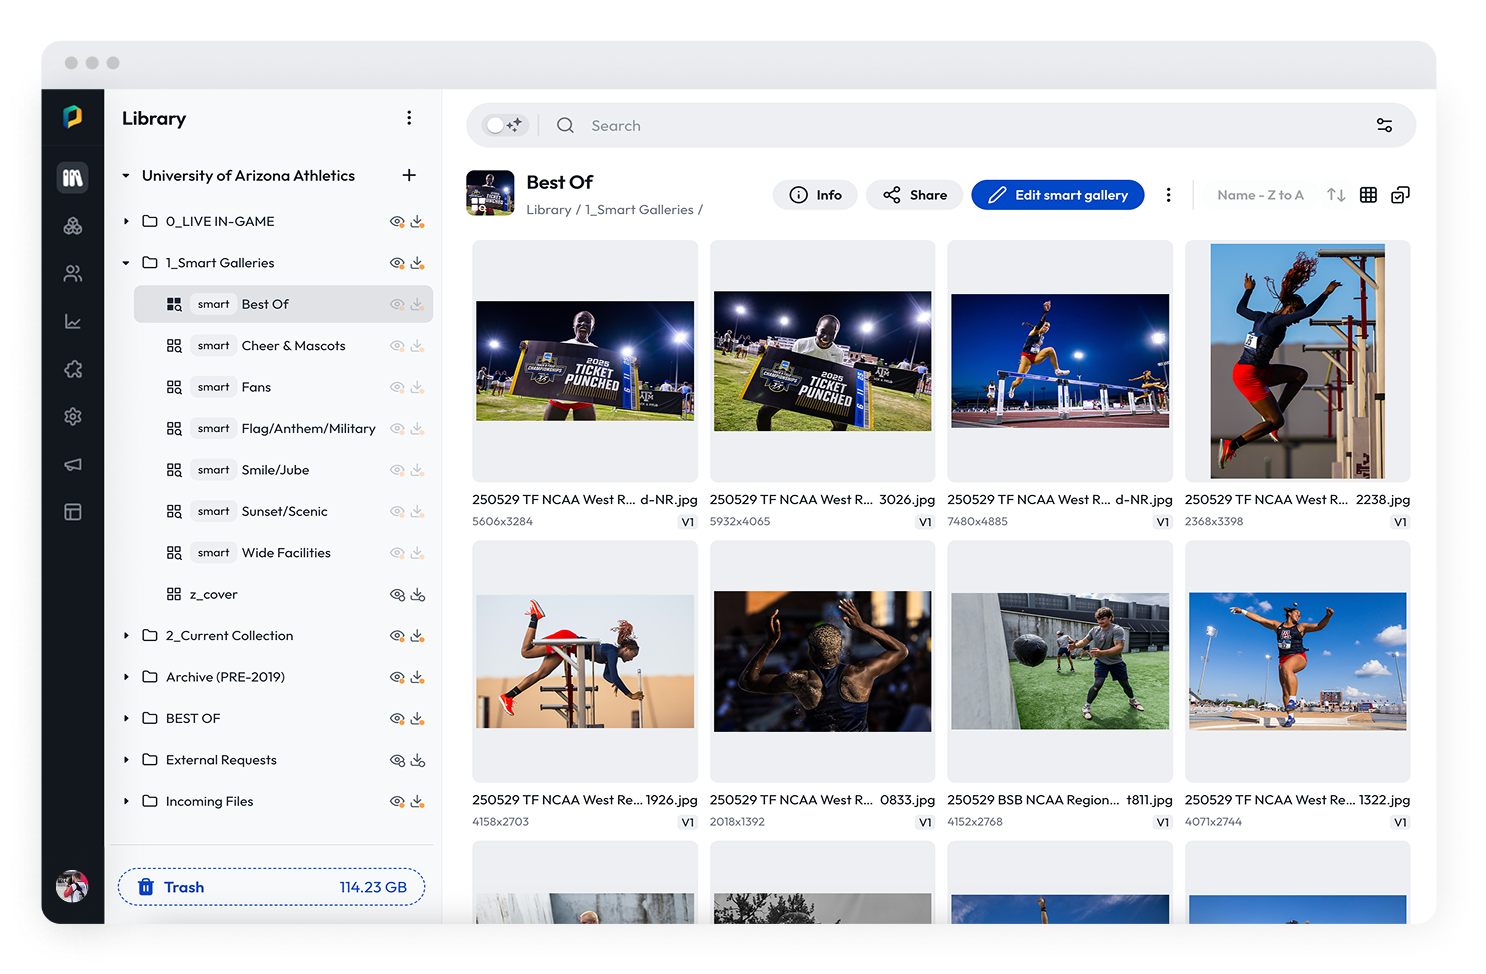Toggle visibility of the z_cover gallery
The width and height of the screenshot is (1486, 974).
(397, 595)
